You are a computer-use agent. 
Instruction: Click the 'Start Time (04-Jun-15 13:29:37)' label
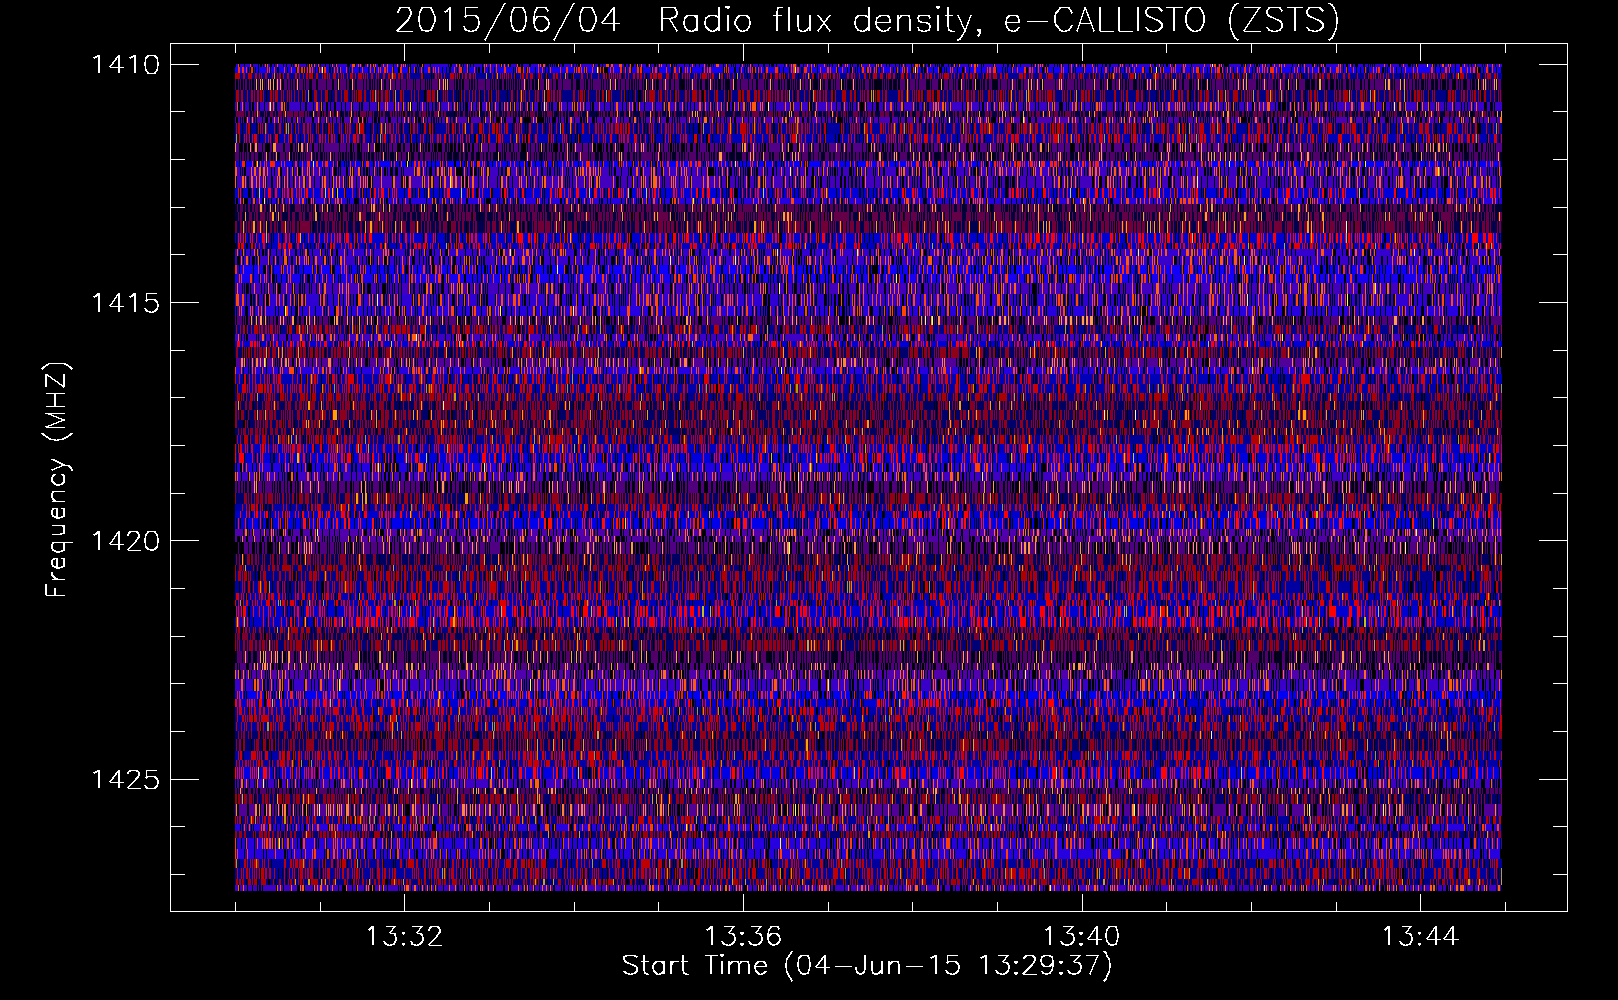point(867,966)
